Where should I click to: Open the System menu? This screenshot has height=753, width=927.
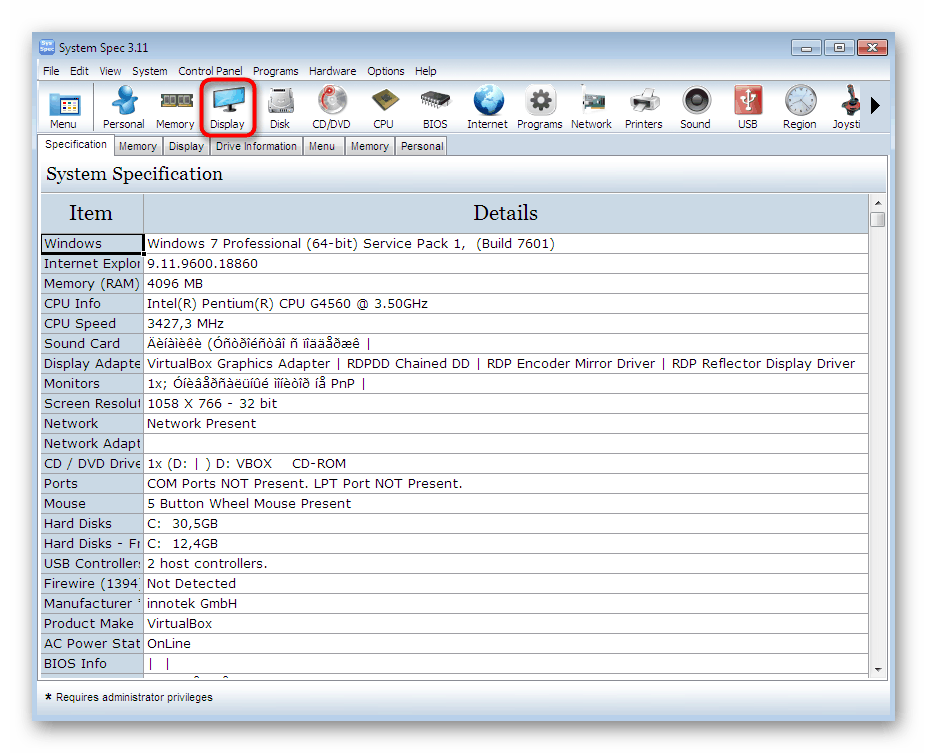tap(150, 71)
